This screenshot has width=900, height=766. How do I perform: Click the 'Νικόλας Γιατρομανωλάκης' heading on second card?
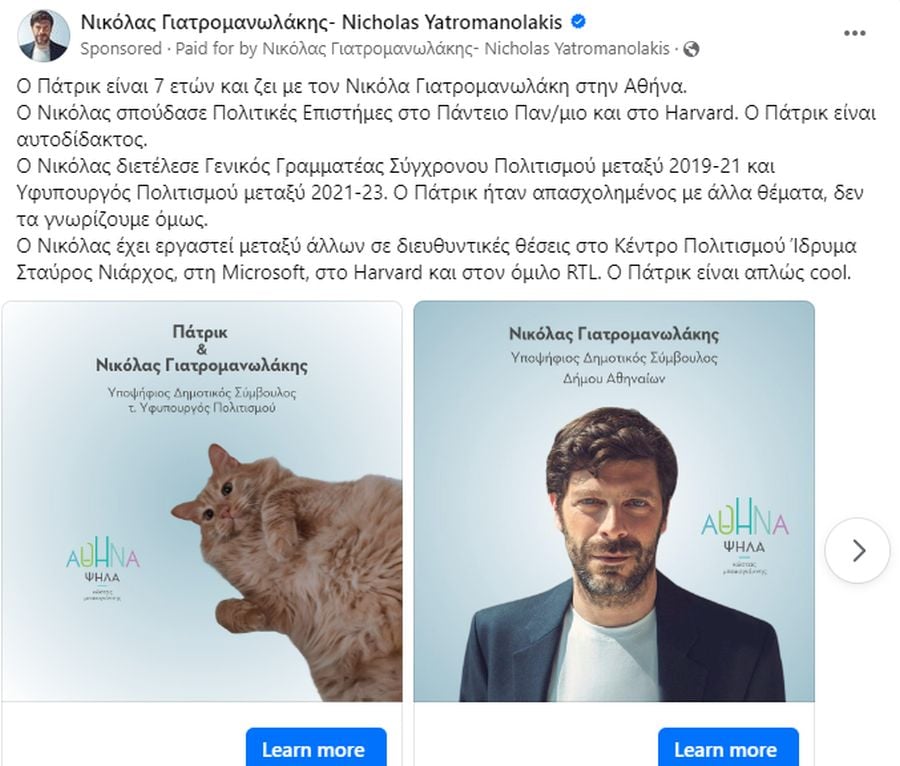coord(614,334)
